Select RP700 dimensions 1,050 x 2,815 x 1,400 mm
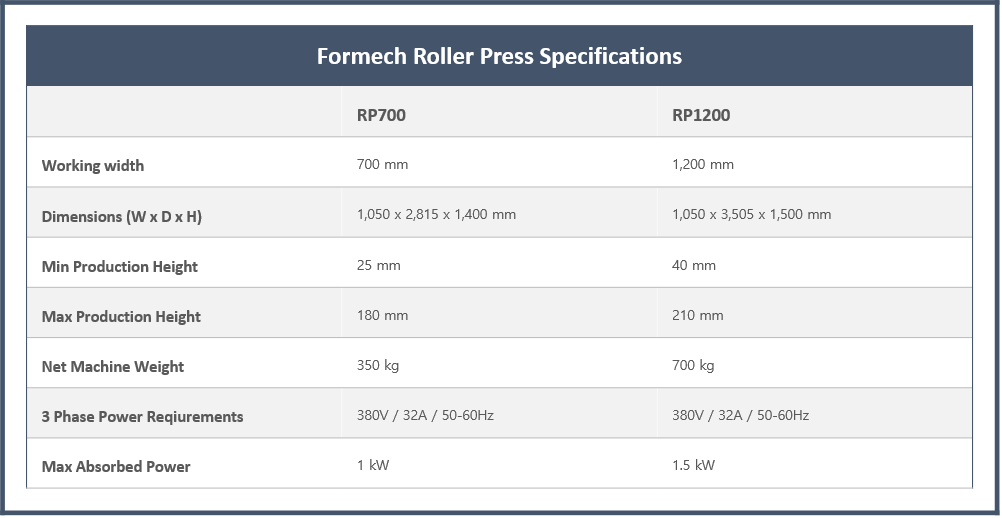 [x=436, y=214]
